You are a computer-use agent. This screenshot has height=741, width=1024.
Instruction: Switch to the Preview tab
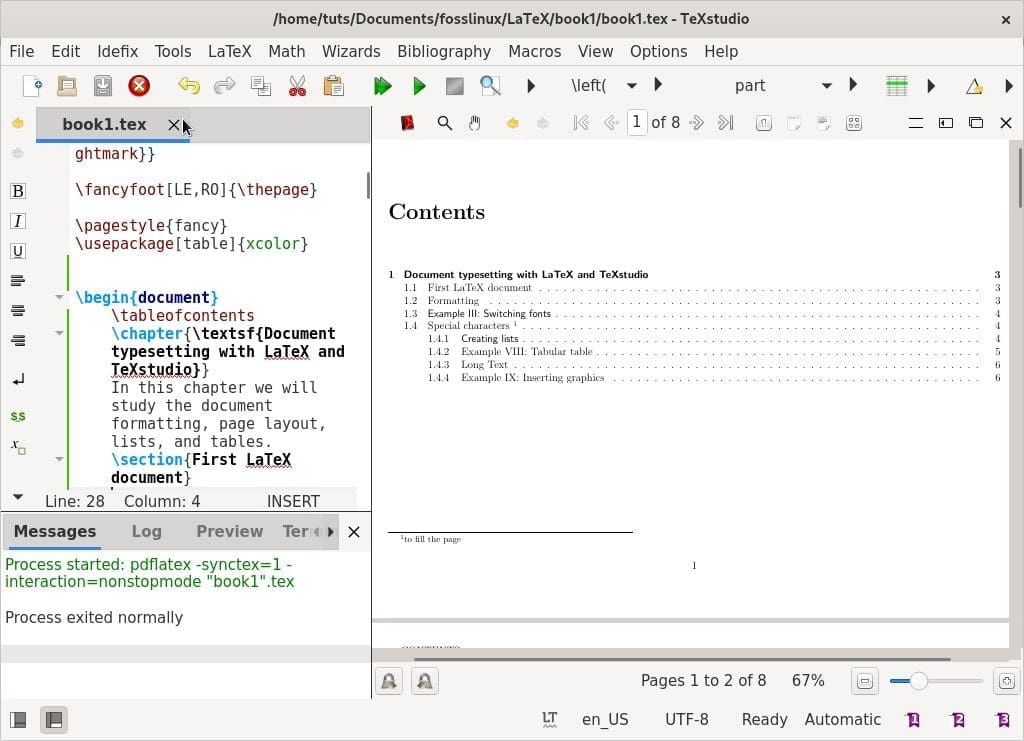tap(229, 531)
